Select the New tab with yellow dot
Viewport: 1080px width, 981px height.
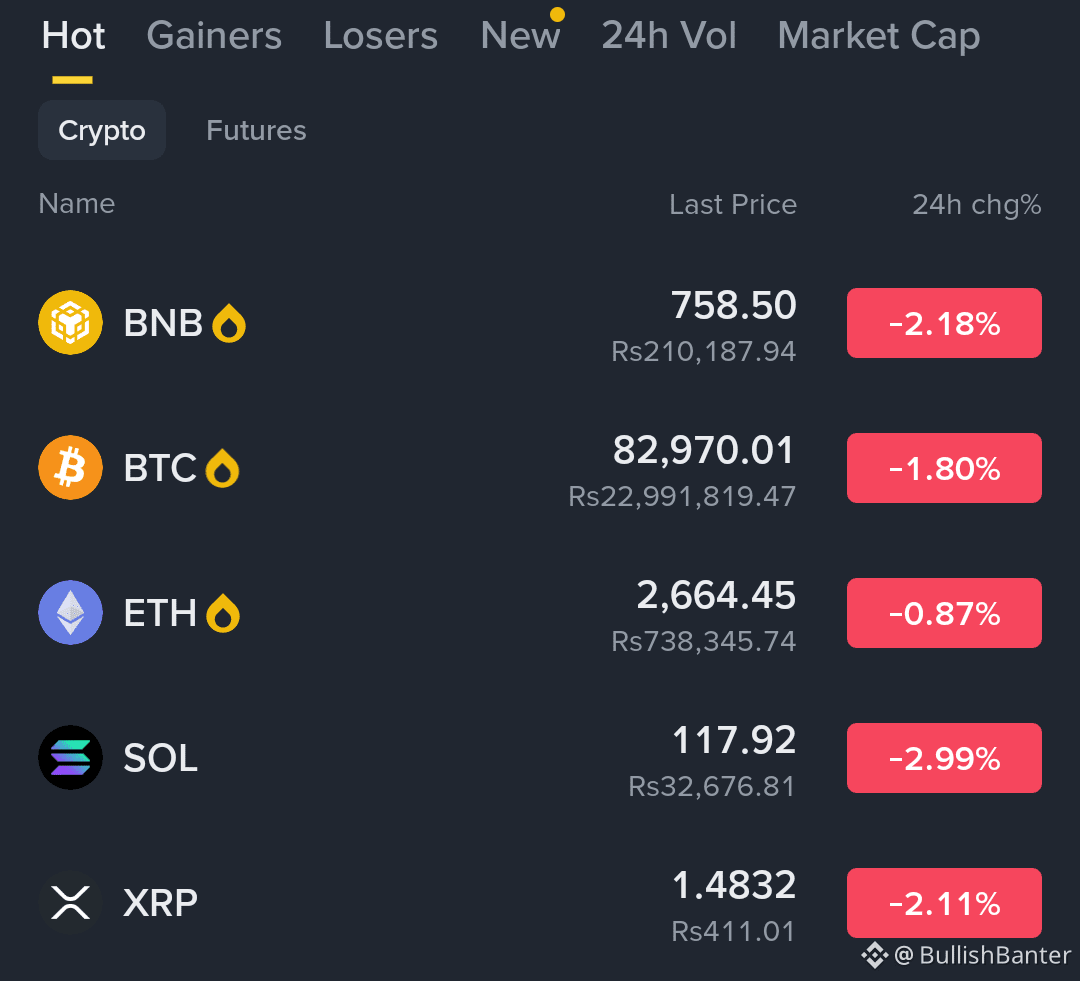(x=521, y=34)
